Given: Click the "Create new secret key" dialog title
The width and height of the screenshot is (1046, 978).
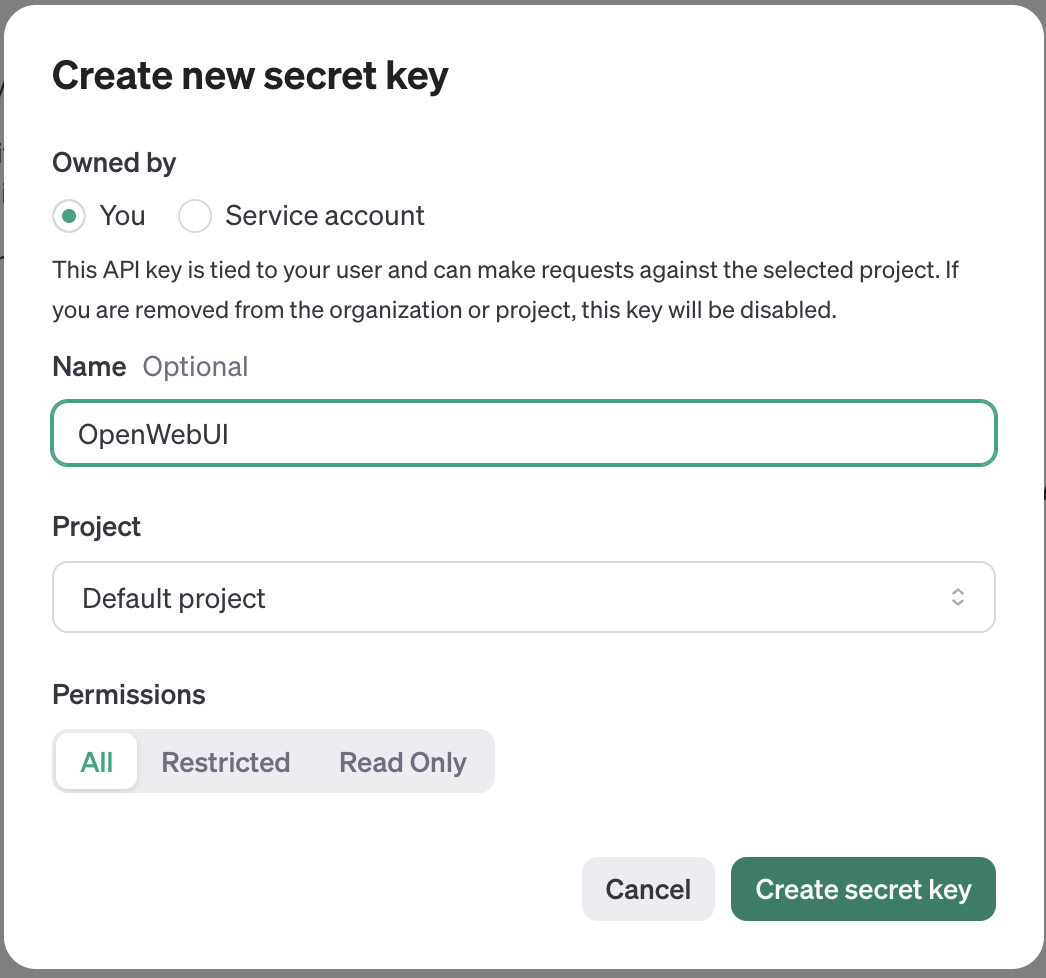Looking at the screenshot, I should pyautogui.click(x=250, y=76).
